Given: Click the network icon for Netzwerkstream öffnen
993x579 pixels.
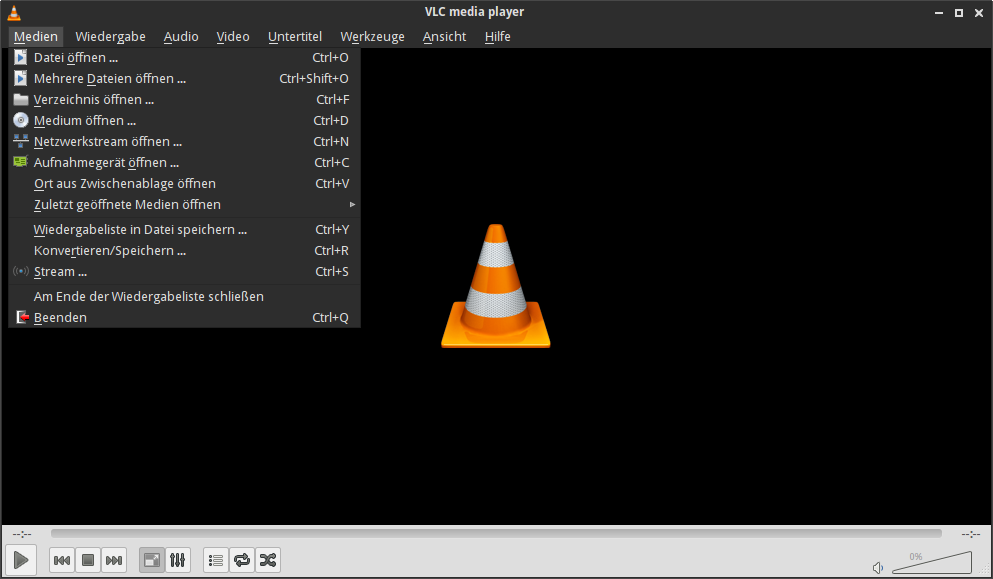Looking at the screenshot, I should point(21,141).
